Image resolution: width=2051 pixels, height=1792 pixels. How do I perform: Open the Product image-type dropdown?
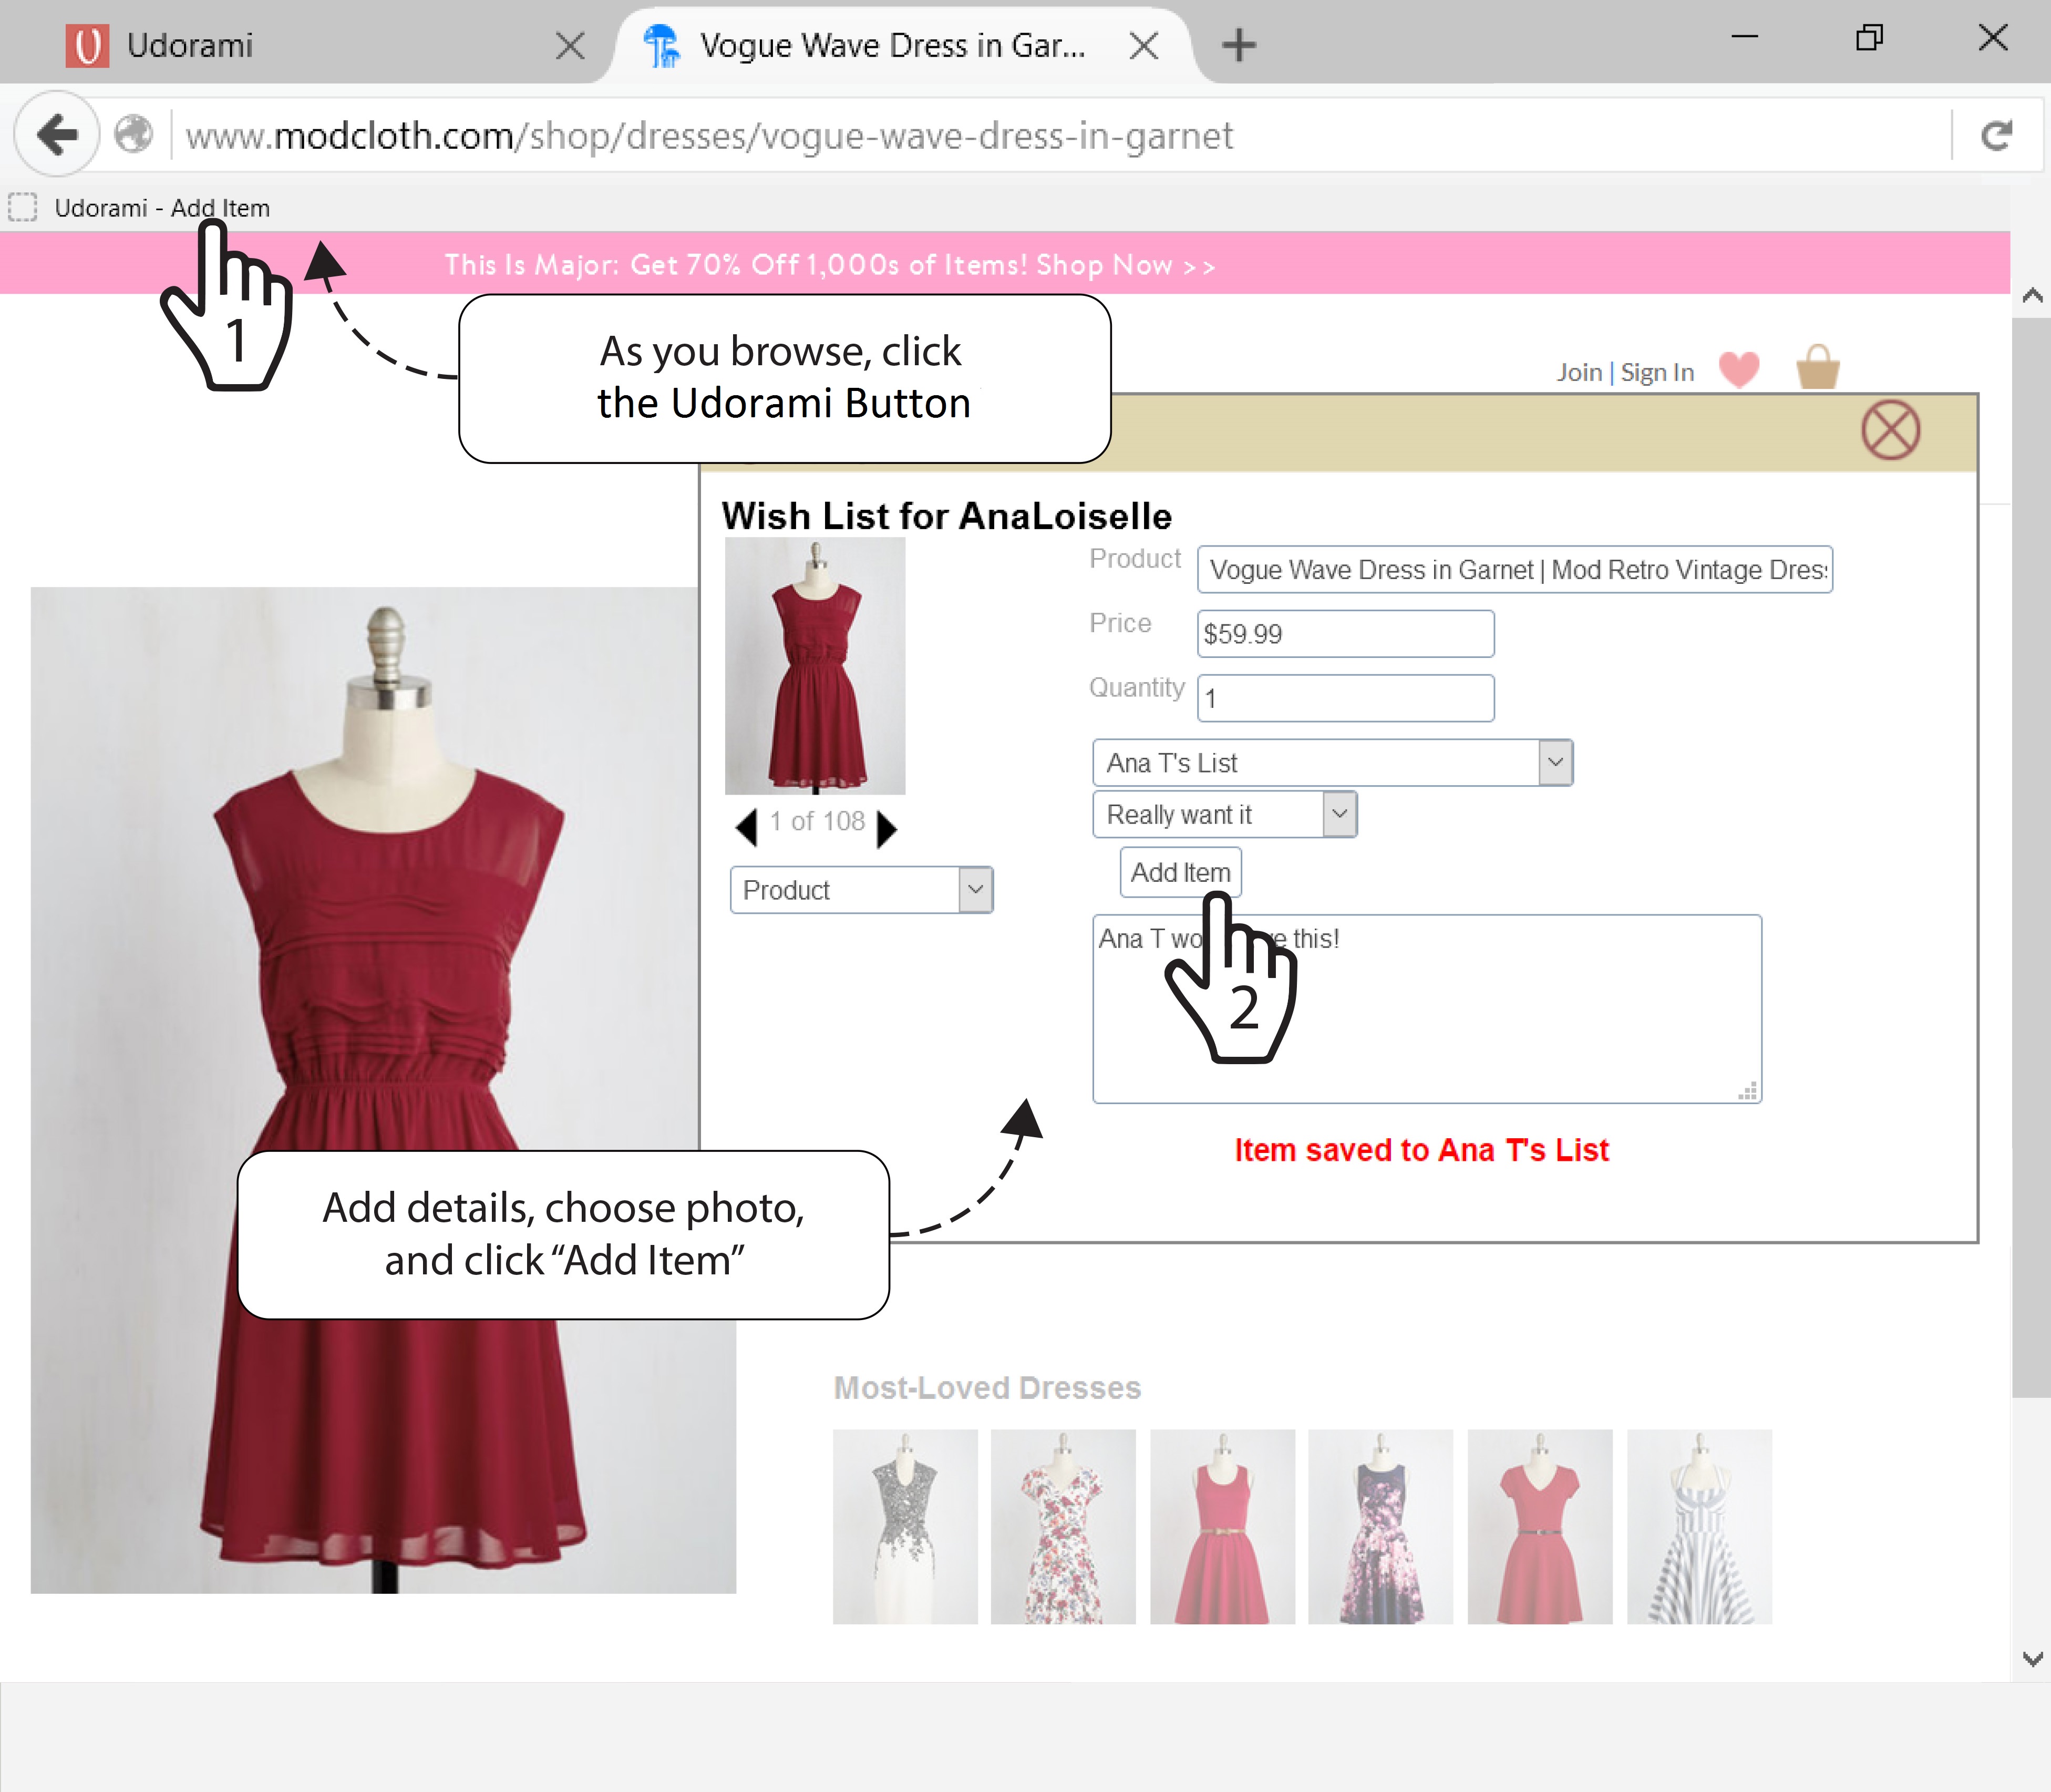[x=862, y=890]
